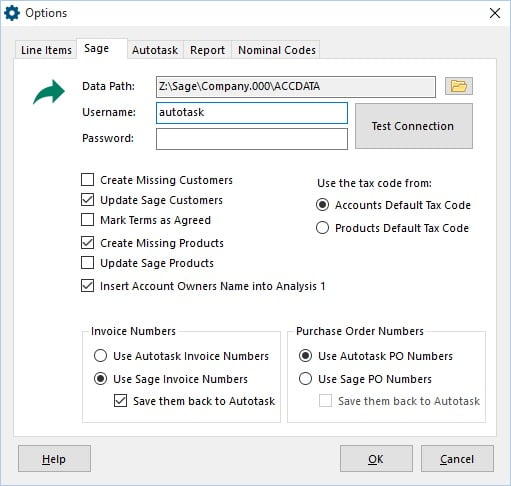Go to the Nominal Codes tab
The height and width of the screenshot is (486, 511).
click(276, 50)
